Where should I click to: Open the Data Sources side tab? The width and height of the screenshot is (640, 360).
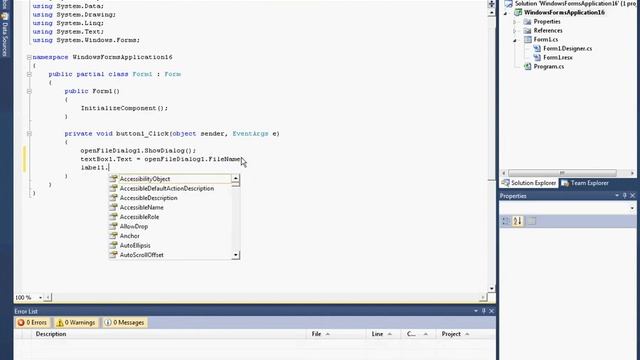[4, 34]
